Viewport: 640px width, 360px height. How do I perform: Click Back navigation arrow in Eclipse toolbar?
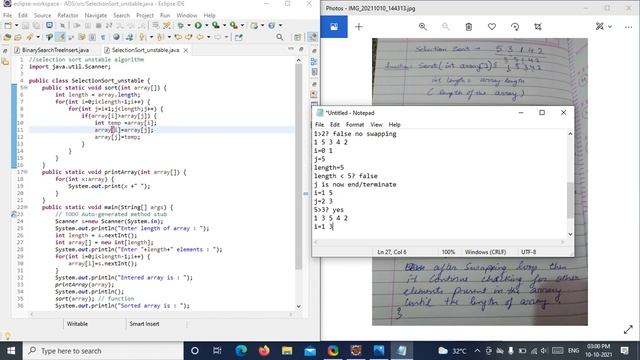200,37
